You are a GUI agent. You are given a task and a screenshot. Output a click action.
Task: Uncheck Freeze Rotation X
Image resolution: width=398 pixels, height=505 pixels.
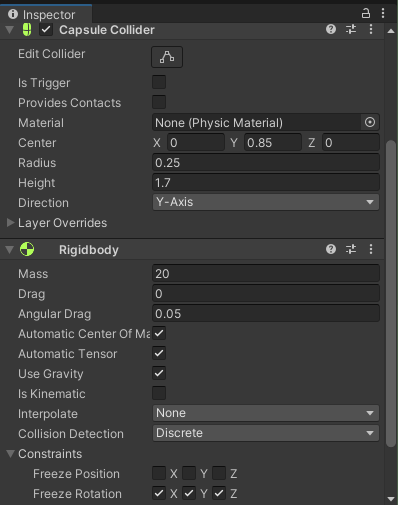159,493
